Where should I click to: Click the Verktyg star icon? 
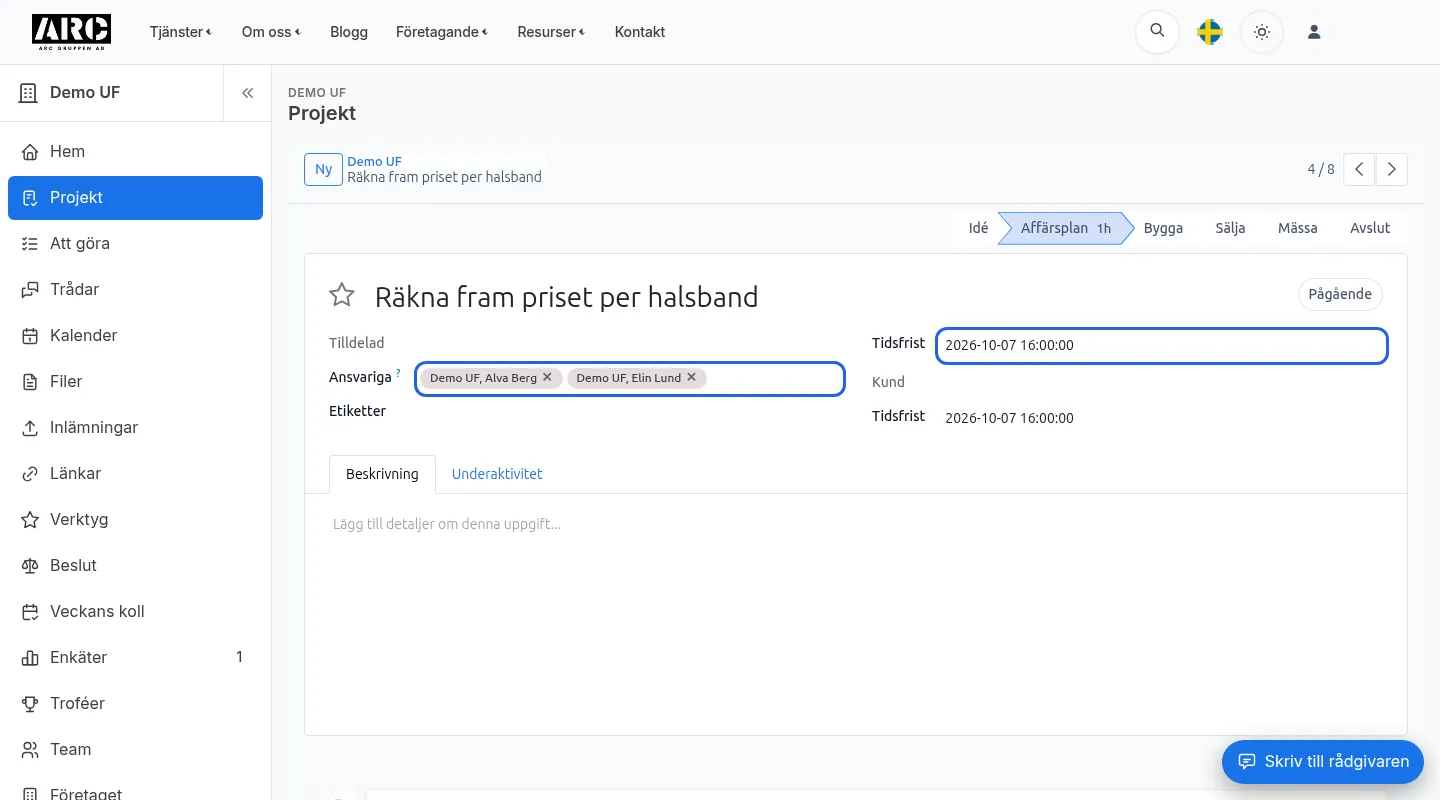click(30, 520)
